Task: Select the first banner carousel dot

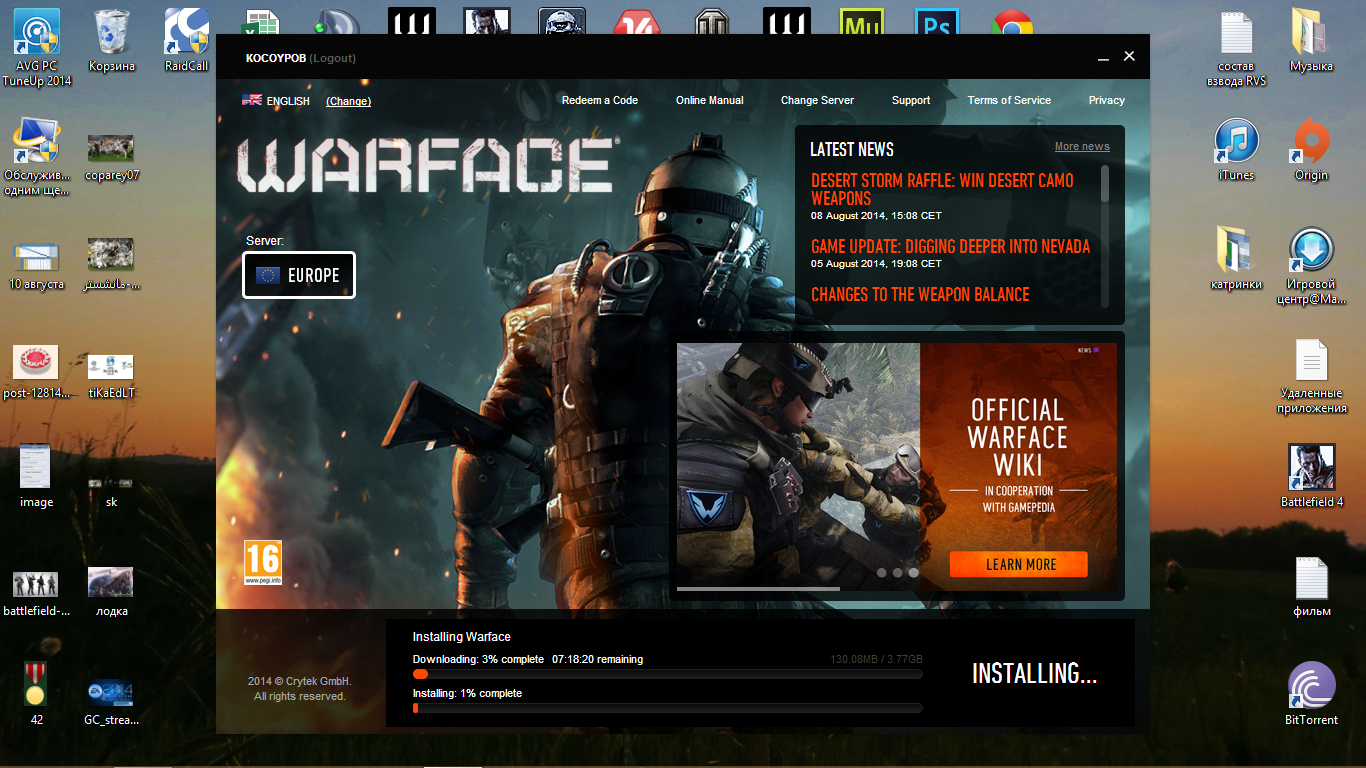Action: pyautogui.click(x=881, y=573)
